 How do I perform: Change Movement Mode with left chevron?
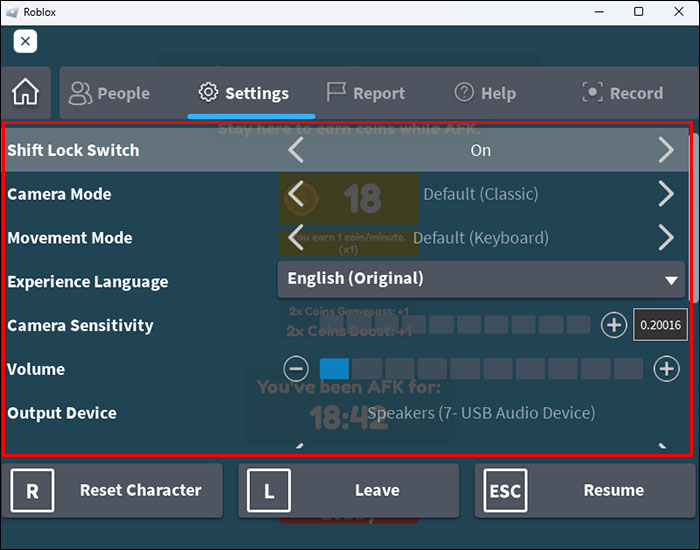click(296, 238)
